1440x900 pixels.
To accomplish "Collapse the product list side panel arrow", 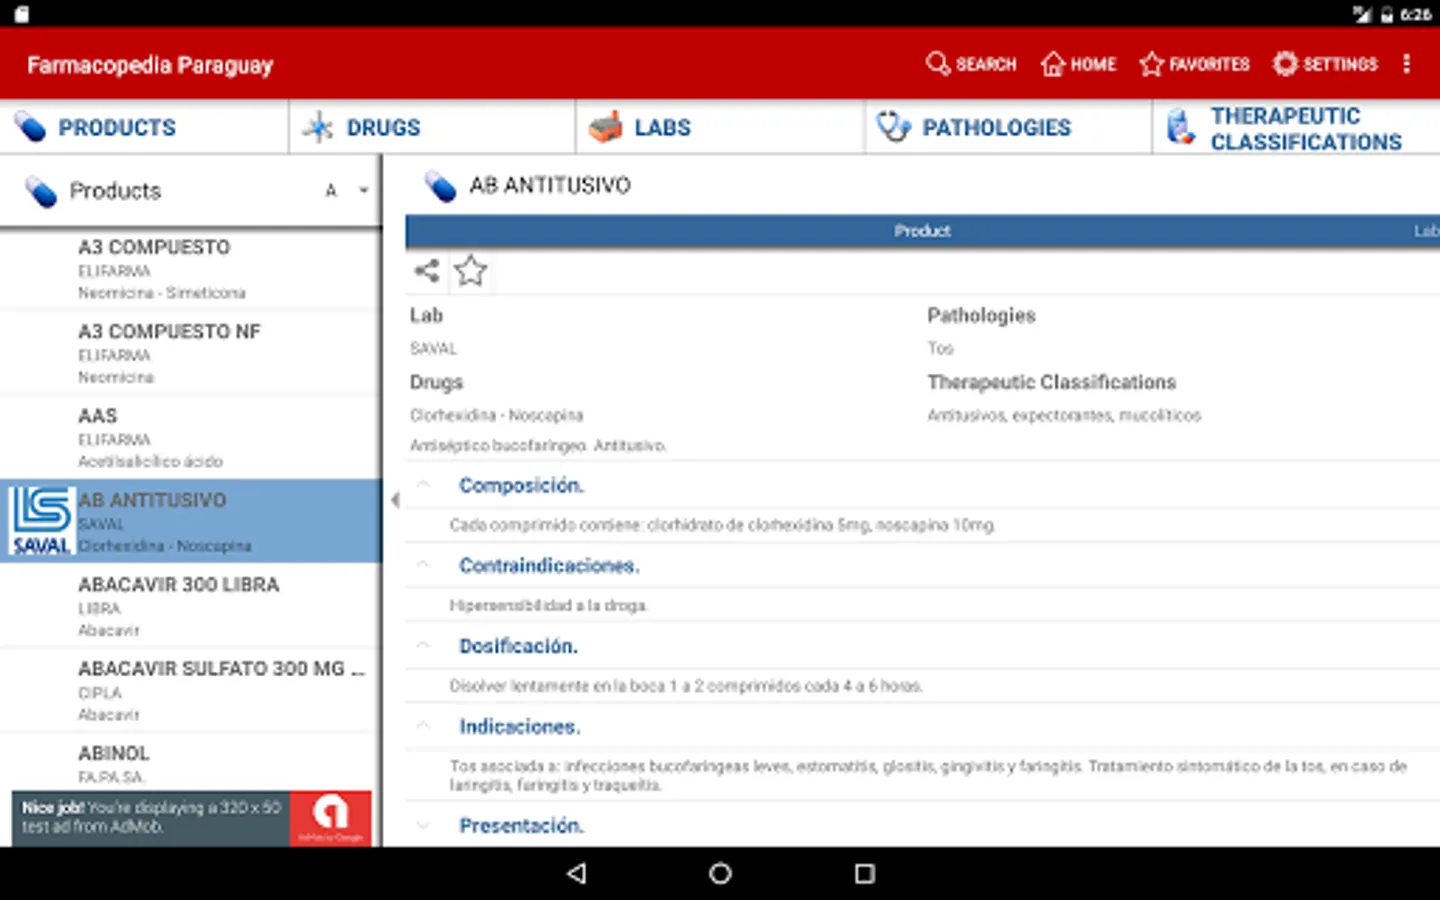I will coord(395,500).
